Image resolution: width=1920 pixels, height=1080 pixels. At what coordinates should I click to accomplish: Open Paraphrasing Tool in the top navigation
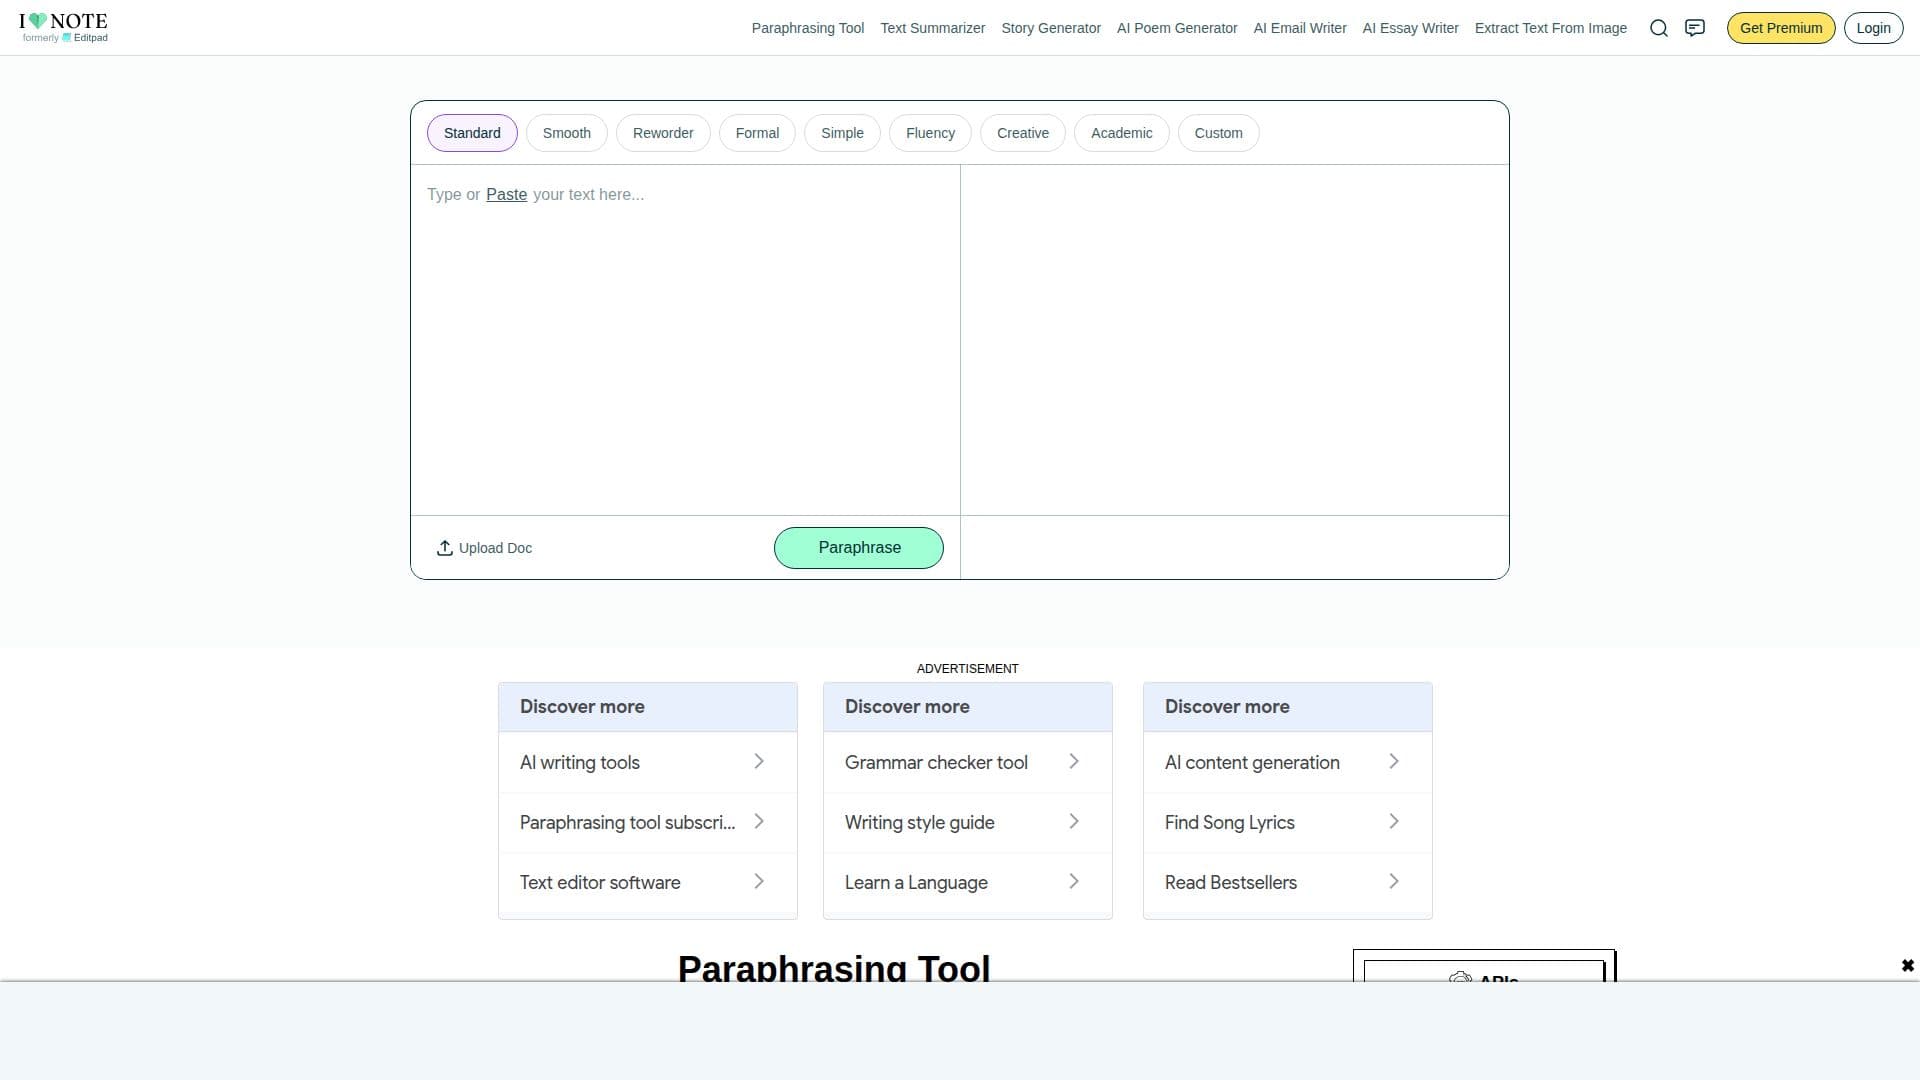(x=808, y=28)
